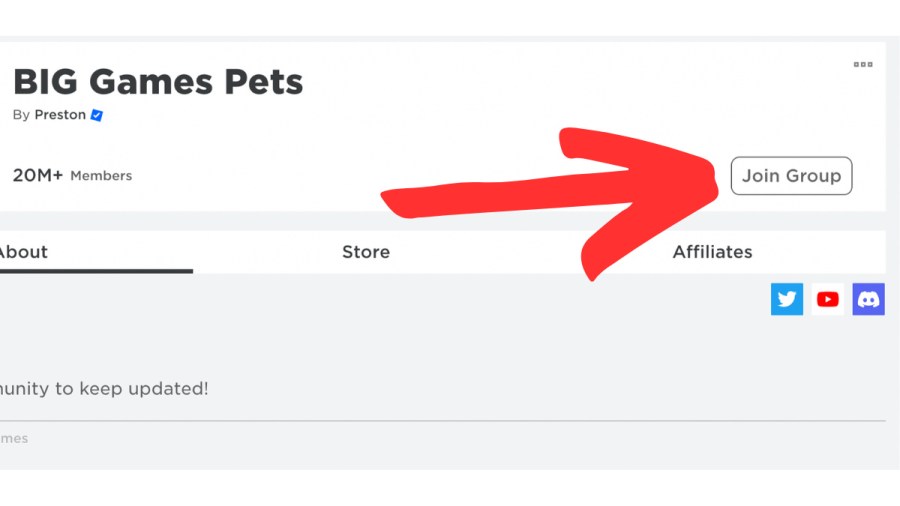
Task: Select the Affiliates tab
Action: [712, 252]
